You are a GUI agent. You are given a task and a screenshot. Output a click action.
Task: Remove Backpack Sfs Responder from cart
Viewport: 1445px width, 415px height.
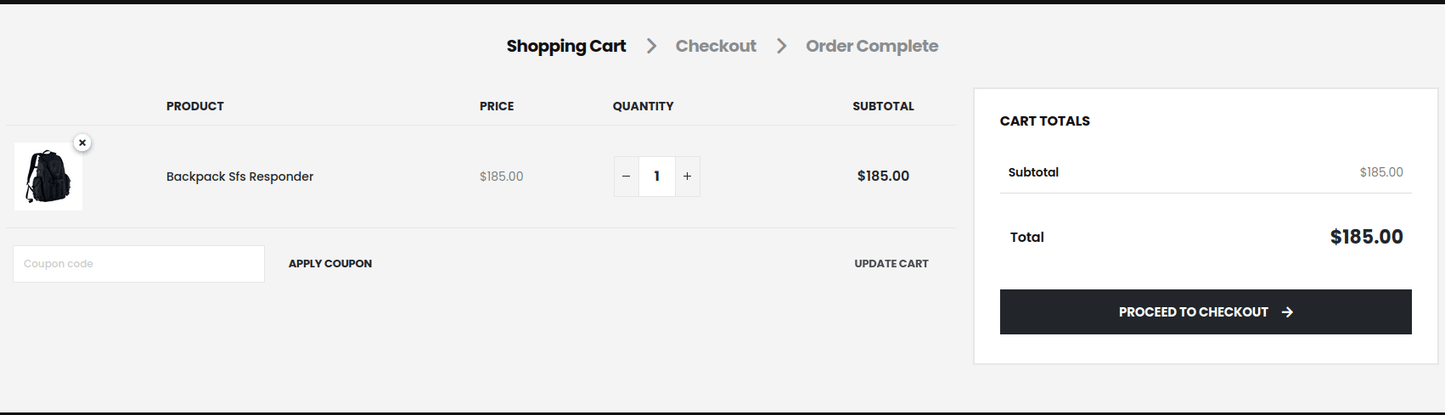pos(82,143)
